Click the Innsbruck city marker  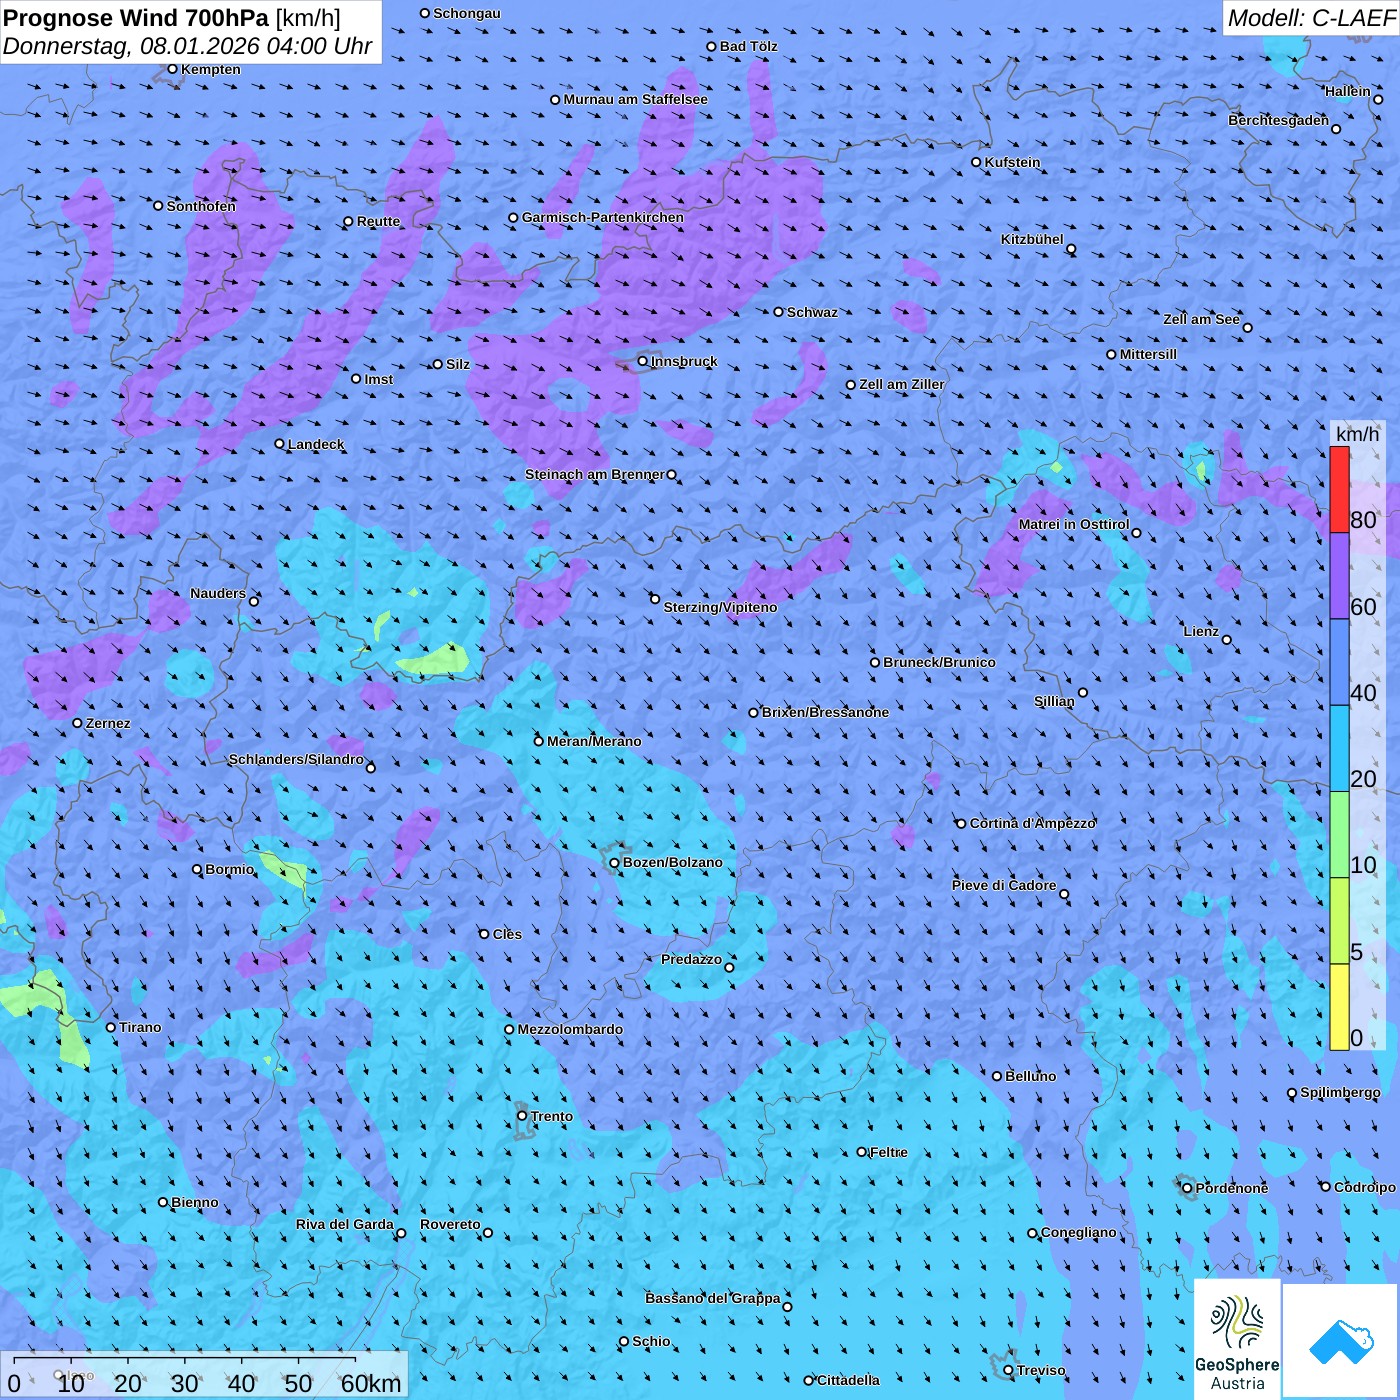pos(643,361)
